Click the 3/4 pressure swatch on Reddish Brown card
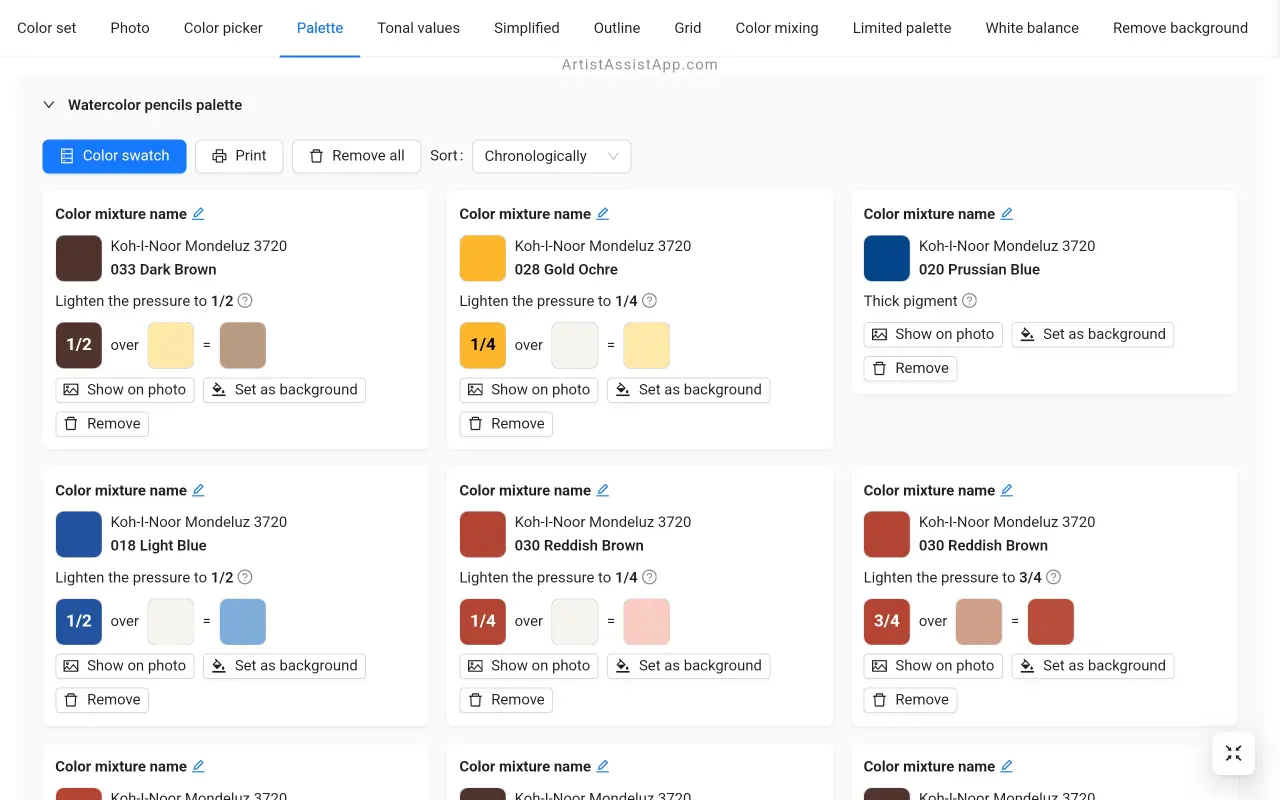1280x800 pixels. click(887, 622)
